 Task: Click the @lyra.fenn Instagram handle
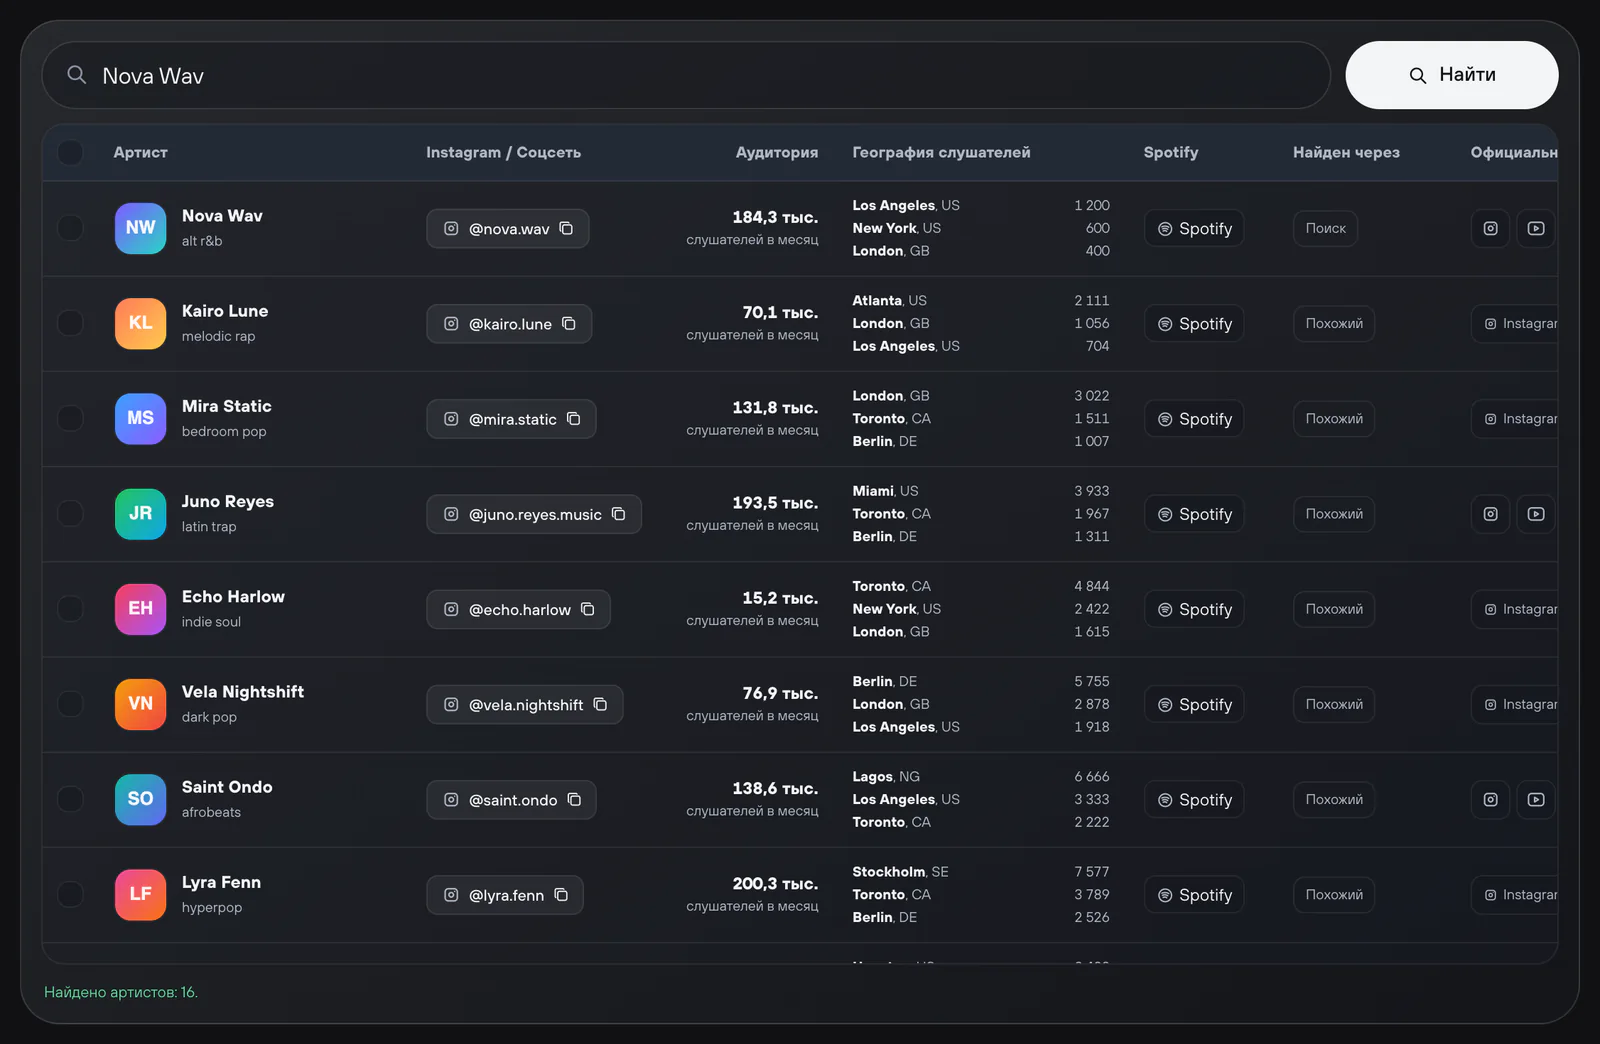coord(506,895)
